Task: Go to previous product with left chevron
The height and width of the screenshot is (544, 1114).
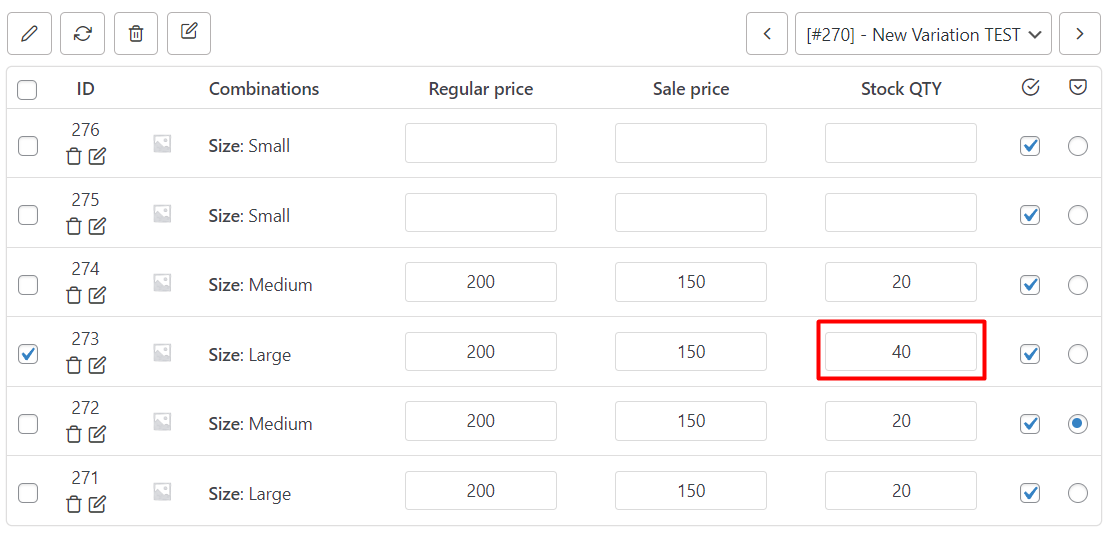Action: tap(767, 33)
